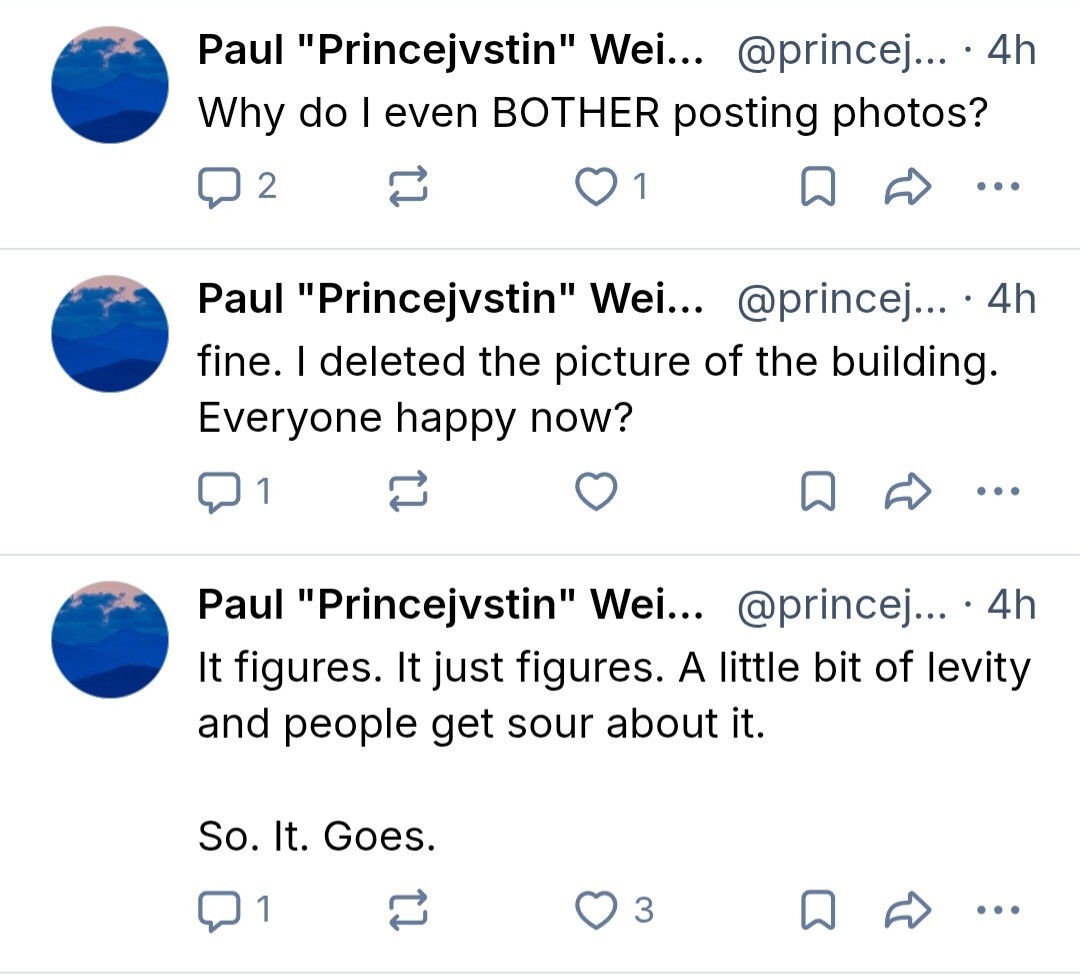Open profile avatar on "deleted the picture" post
Viewport: 1080px width, 976px height.
click(111, 333)
